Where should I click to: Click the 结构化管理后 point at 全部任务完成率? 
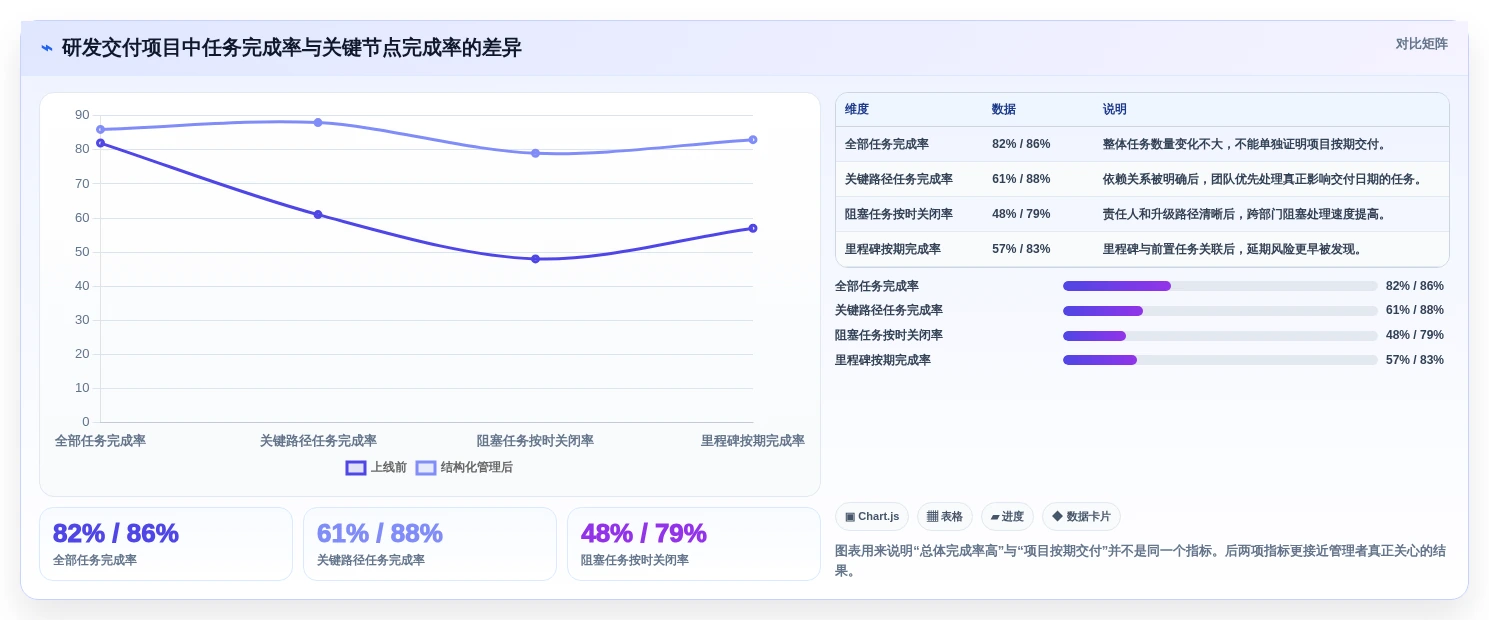(x=100, y=129)
